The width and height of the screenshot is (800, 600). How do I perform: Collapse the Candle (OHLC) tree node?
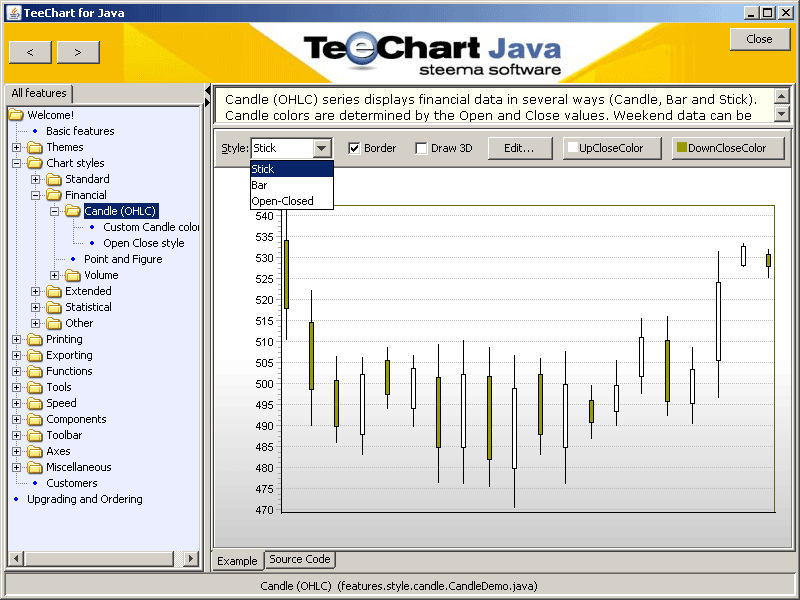[54, 211]
